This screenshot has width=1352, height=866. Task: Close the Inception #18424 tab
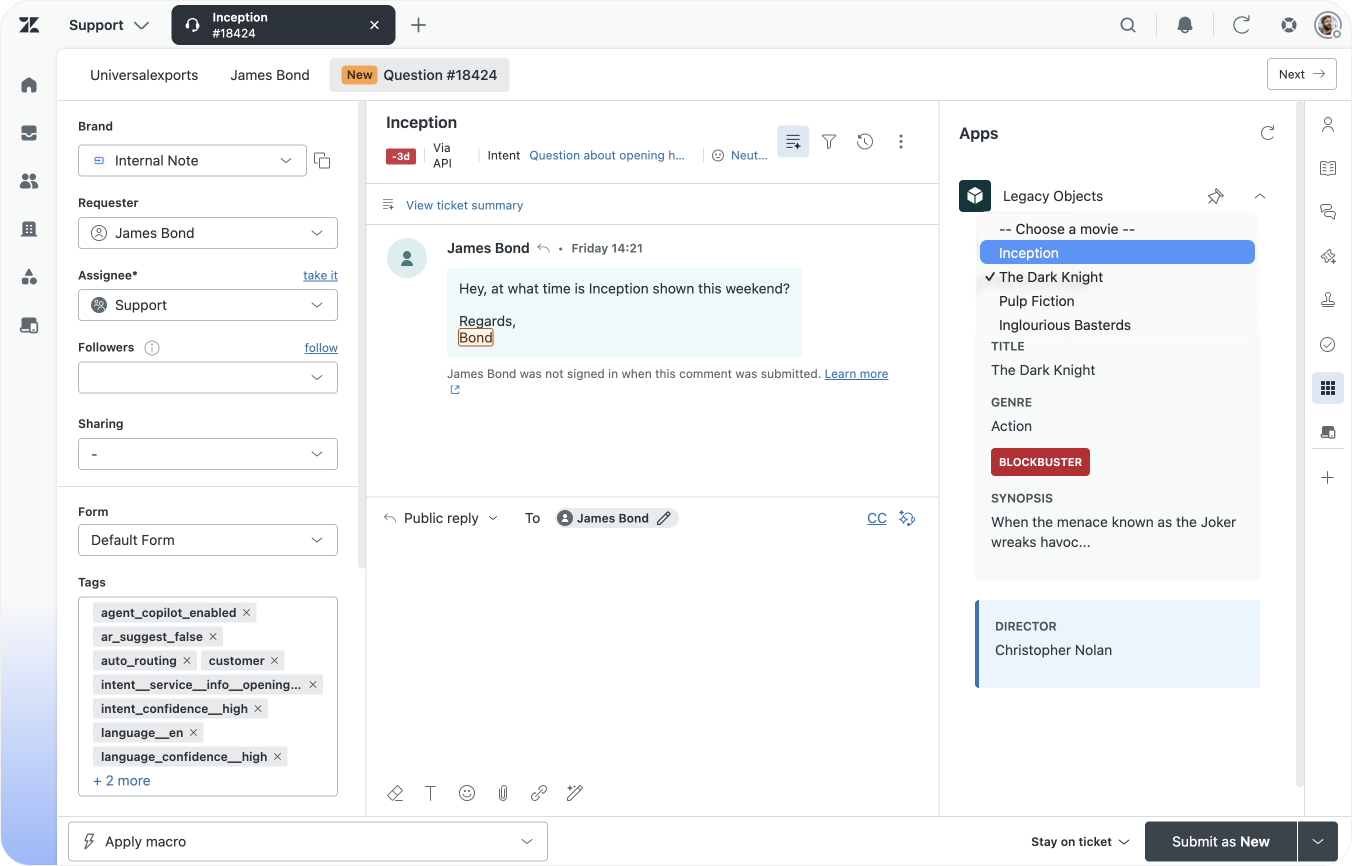tap(374, 25)
